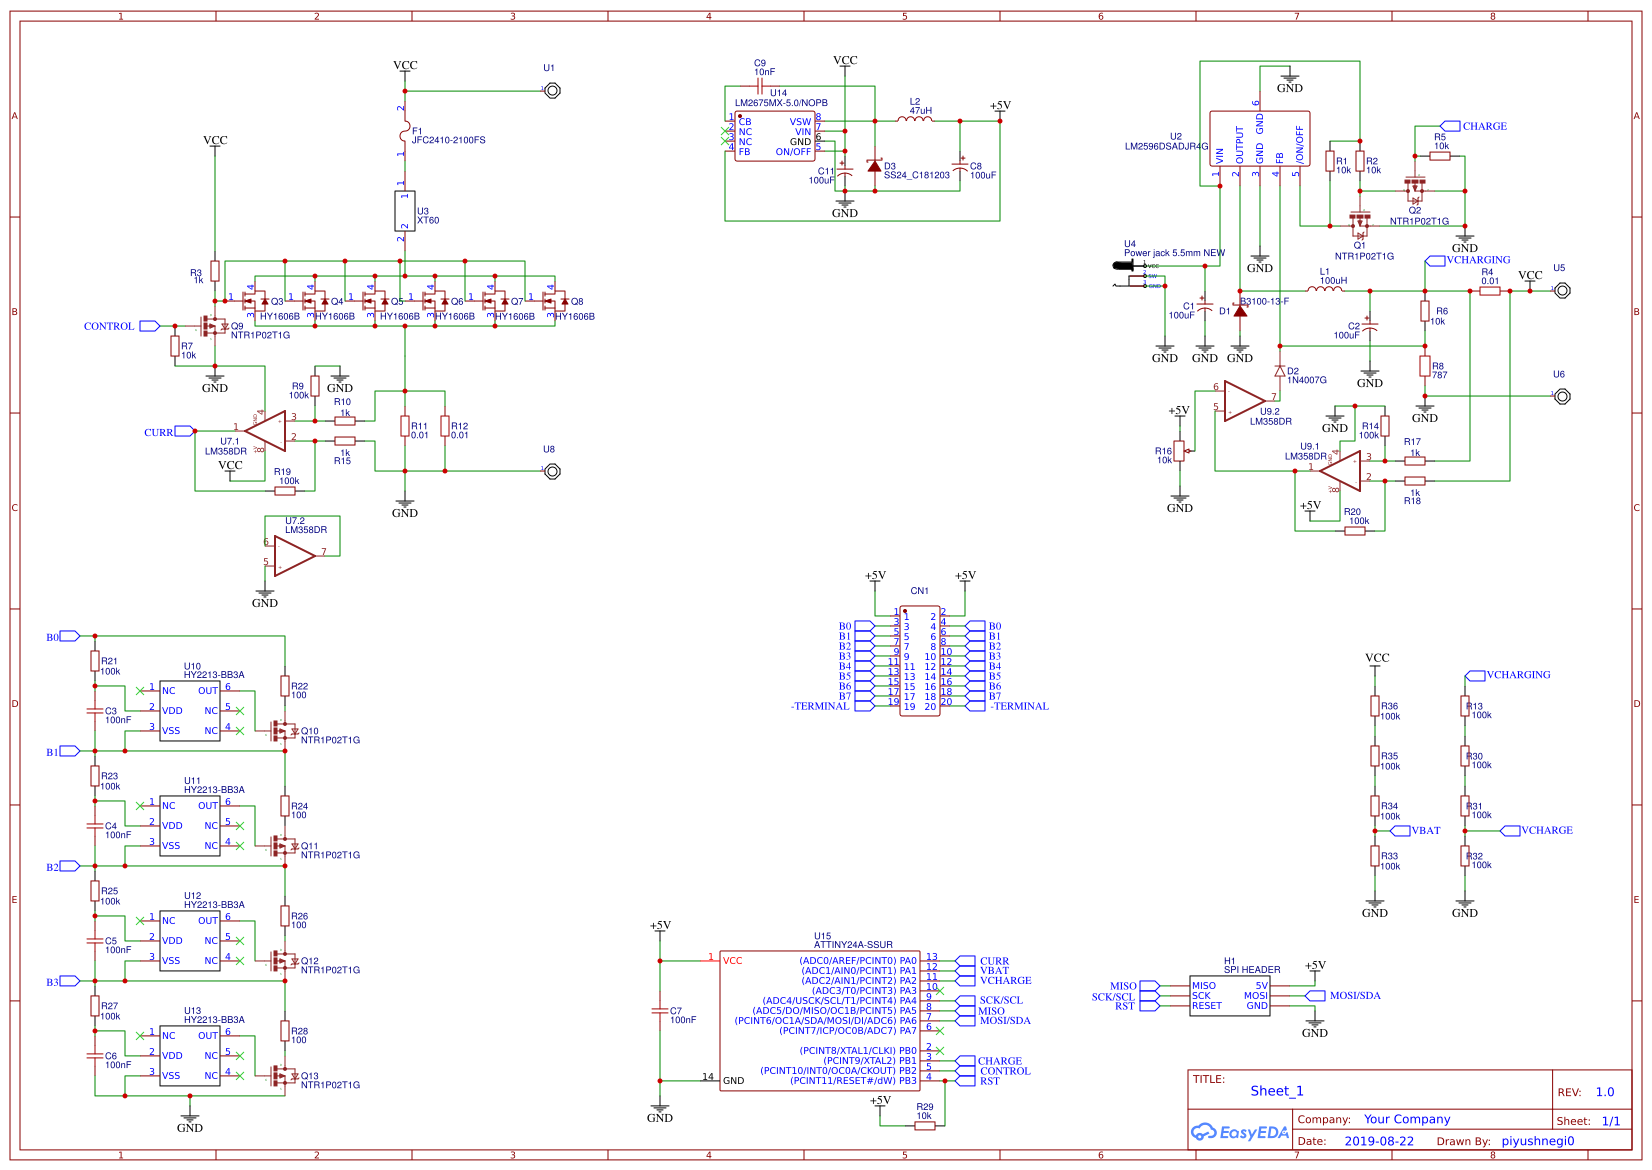Click the +5V power flag above CN1
The width and height of the screenshot is (1652, 1170).
pos(875,577)
